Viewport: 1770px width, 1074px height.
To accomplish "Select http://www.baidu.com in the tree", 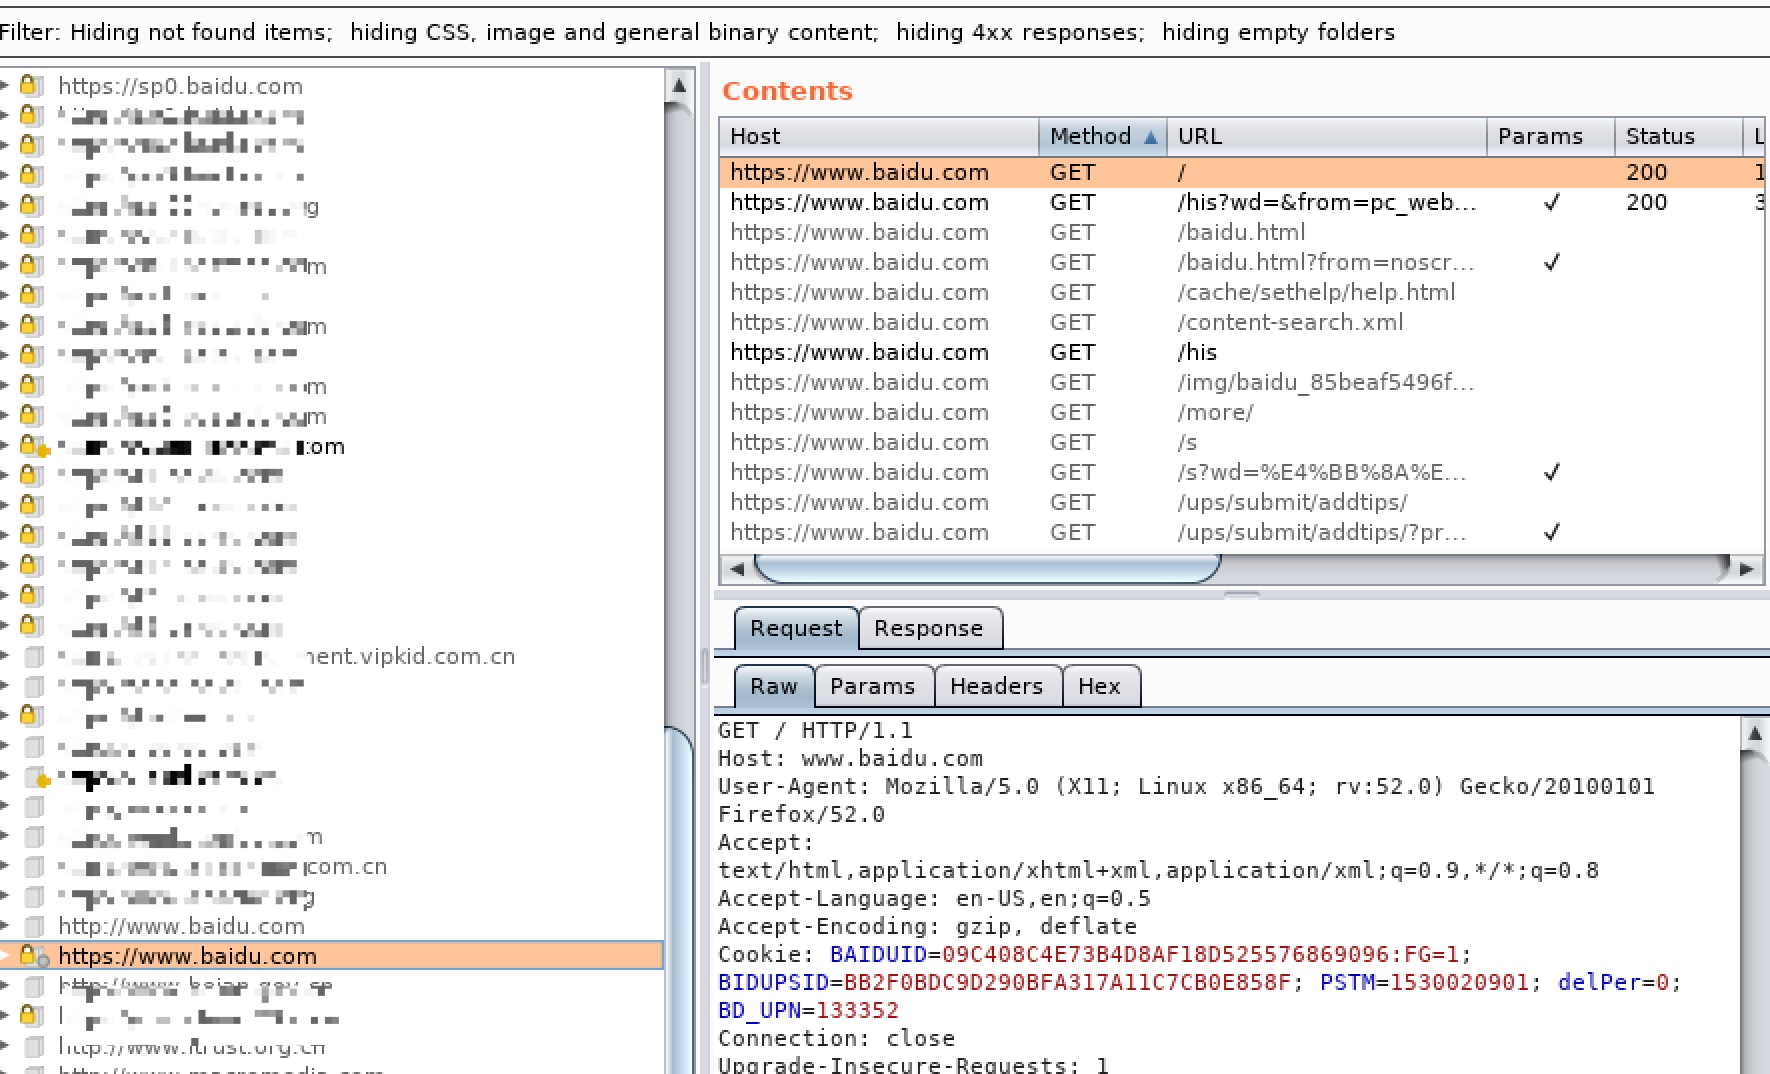I will [x=182, y=926].
